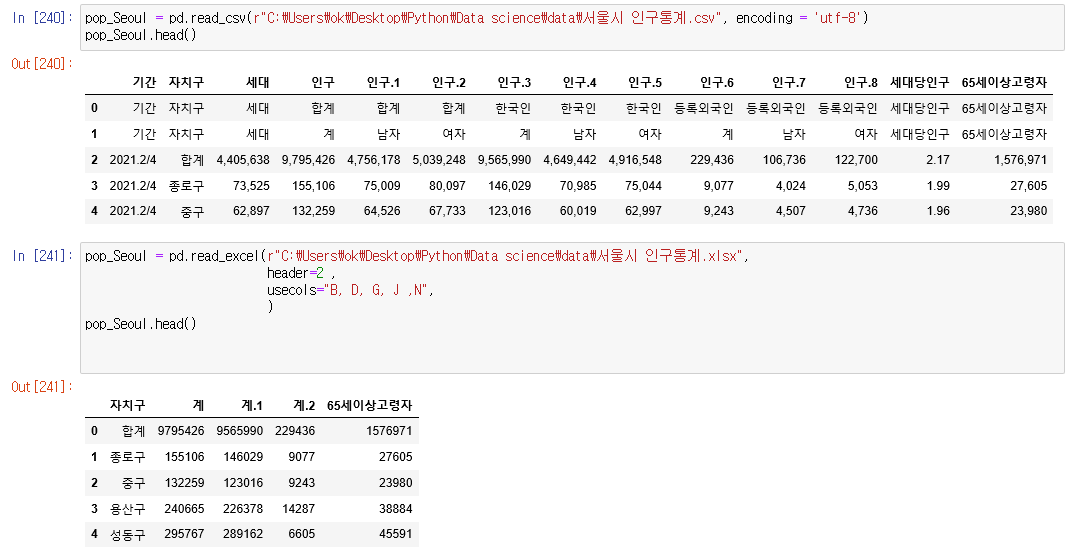This screenshot has width=1078, height=554.
Task: Click the 4,736 cell
Action: (x=862, y=211)
